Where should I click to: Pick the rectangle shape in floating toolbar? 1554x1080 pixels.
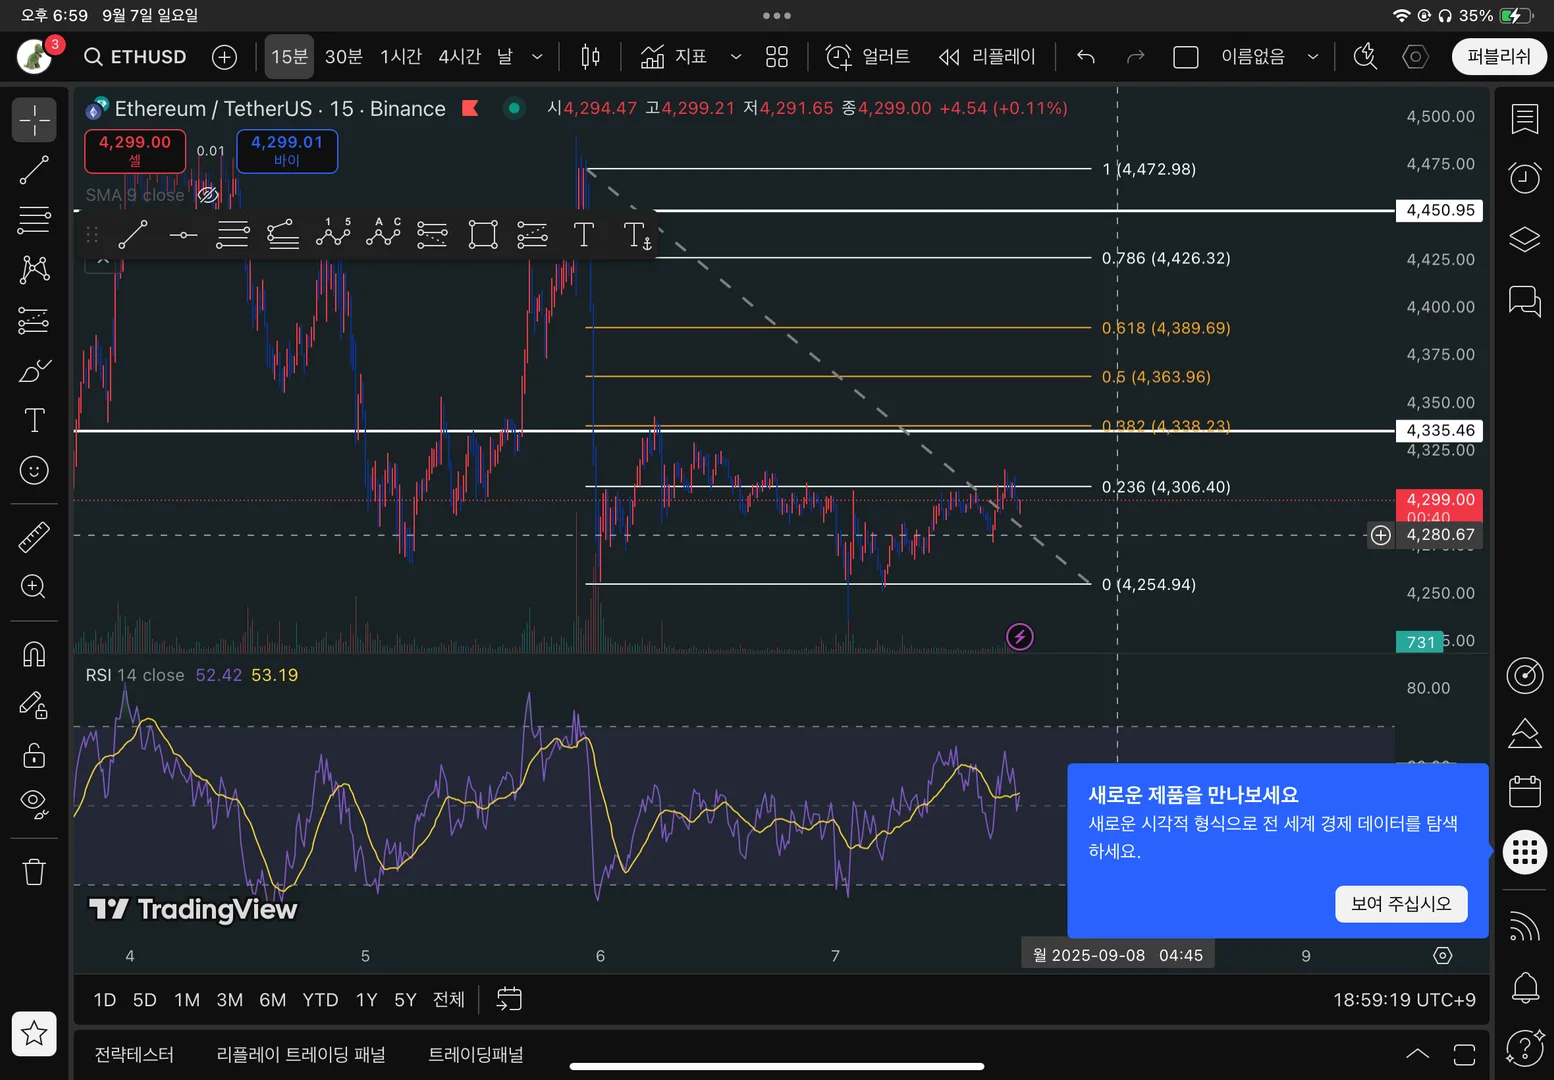click(x=483, y=235)
